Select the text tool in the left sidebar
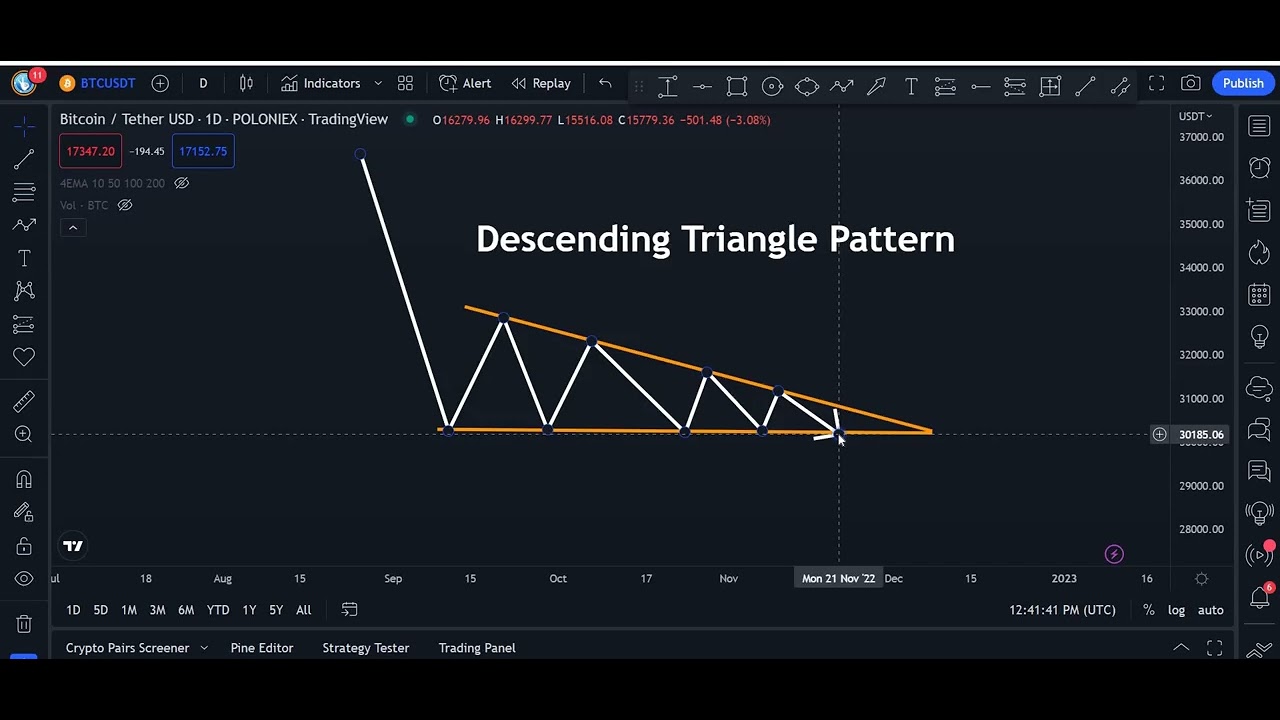 tap(24, 258)
